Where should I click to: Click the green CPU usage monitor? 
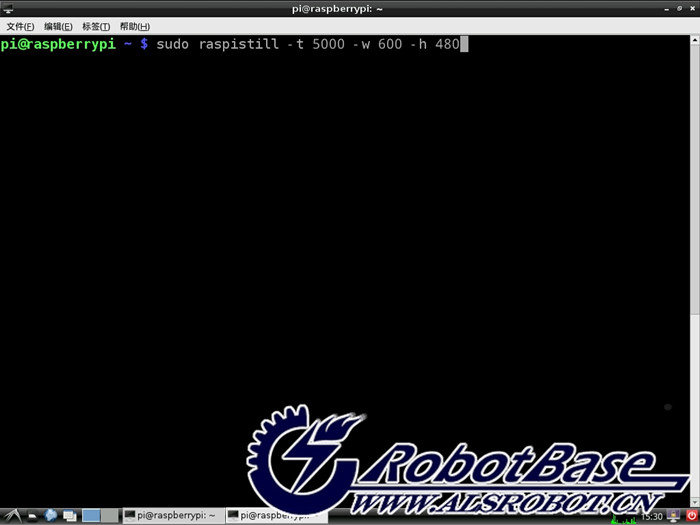pyautogui.click(x=625, y=518)
